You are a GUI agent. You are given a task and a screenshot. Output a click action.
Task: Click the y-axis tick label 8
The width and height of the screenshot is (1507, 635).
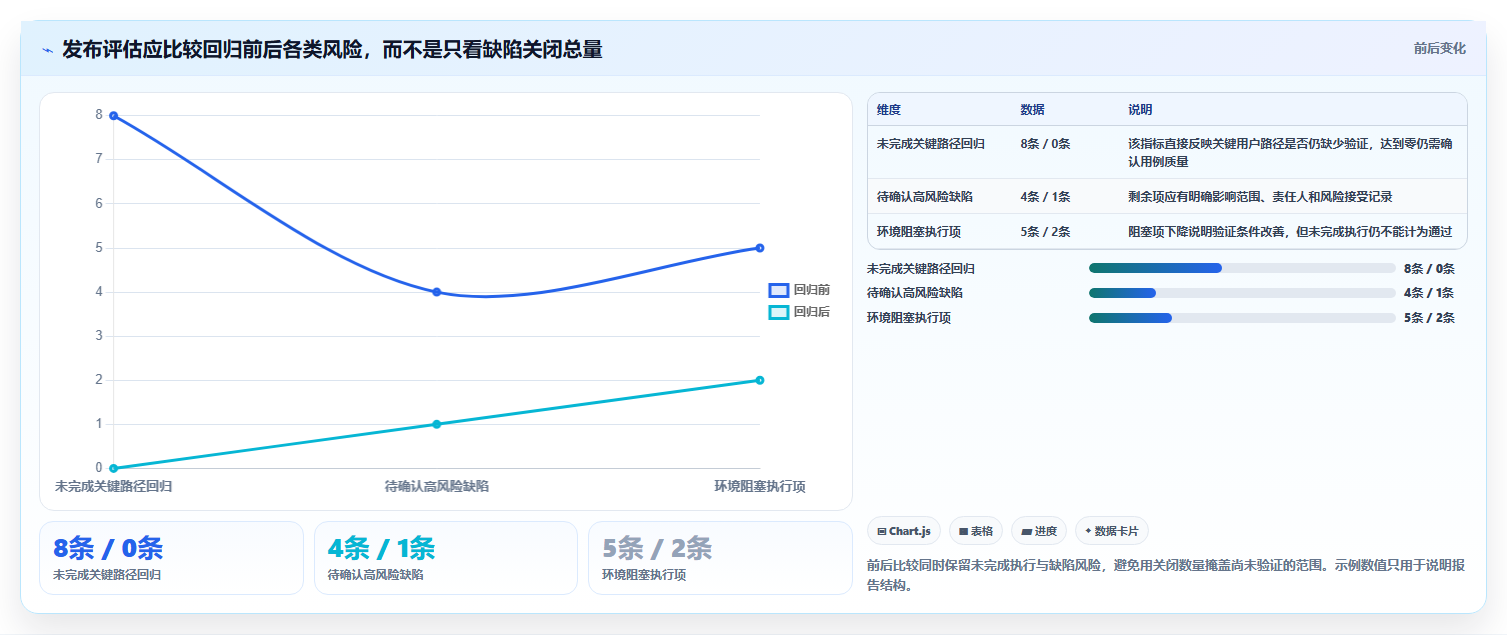[99, 115]
